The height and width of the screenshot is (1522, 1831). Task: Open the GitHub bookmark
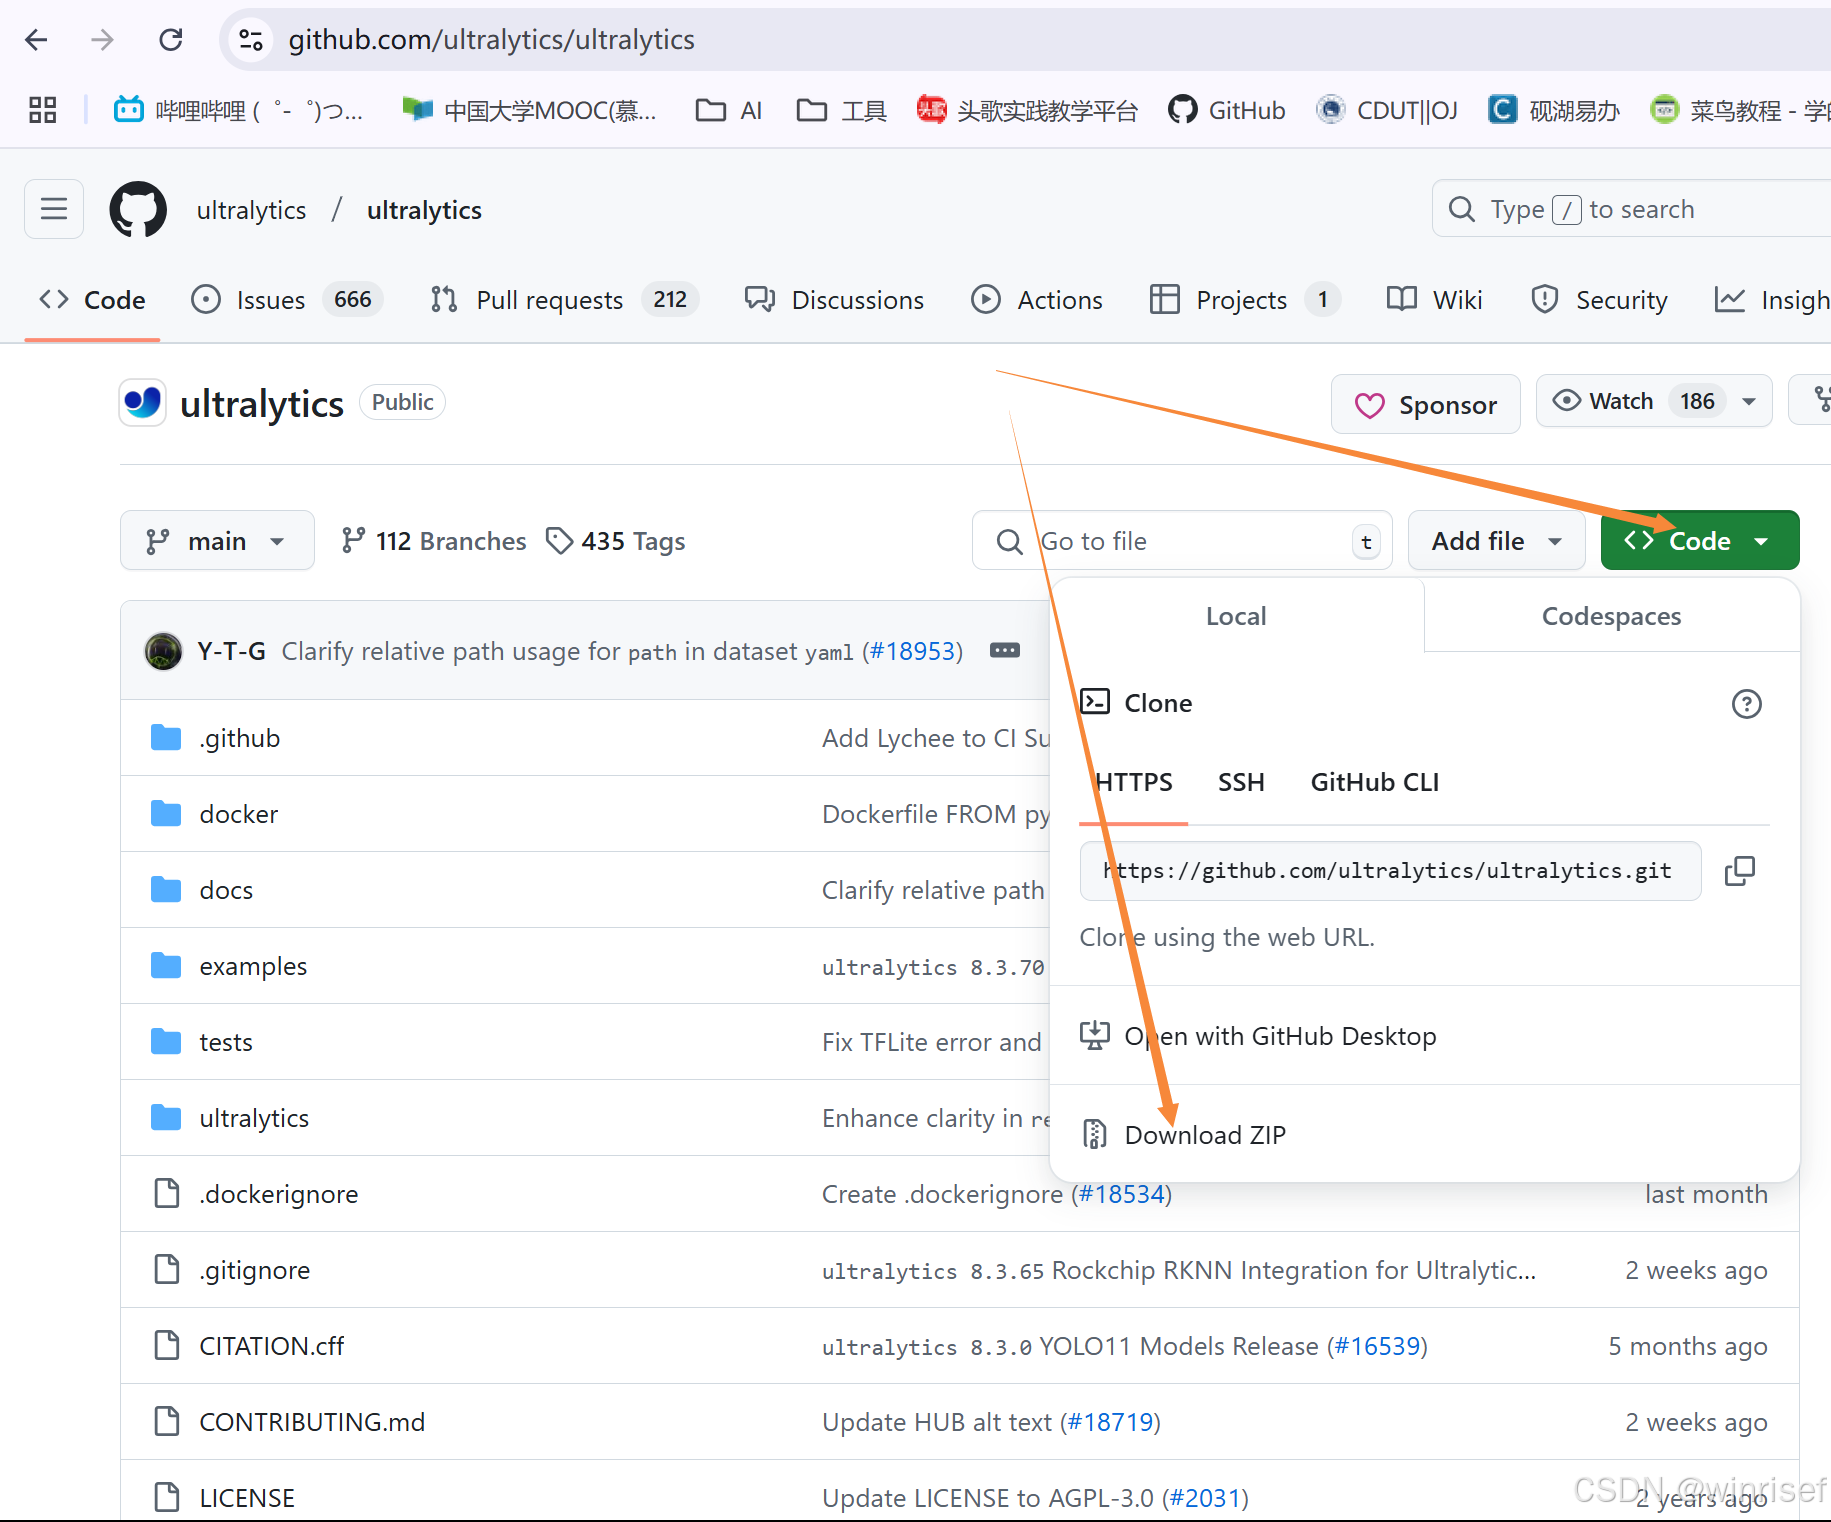point(1227,110)
